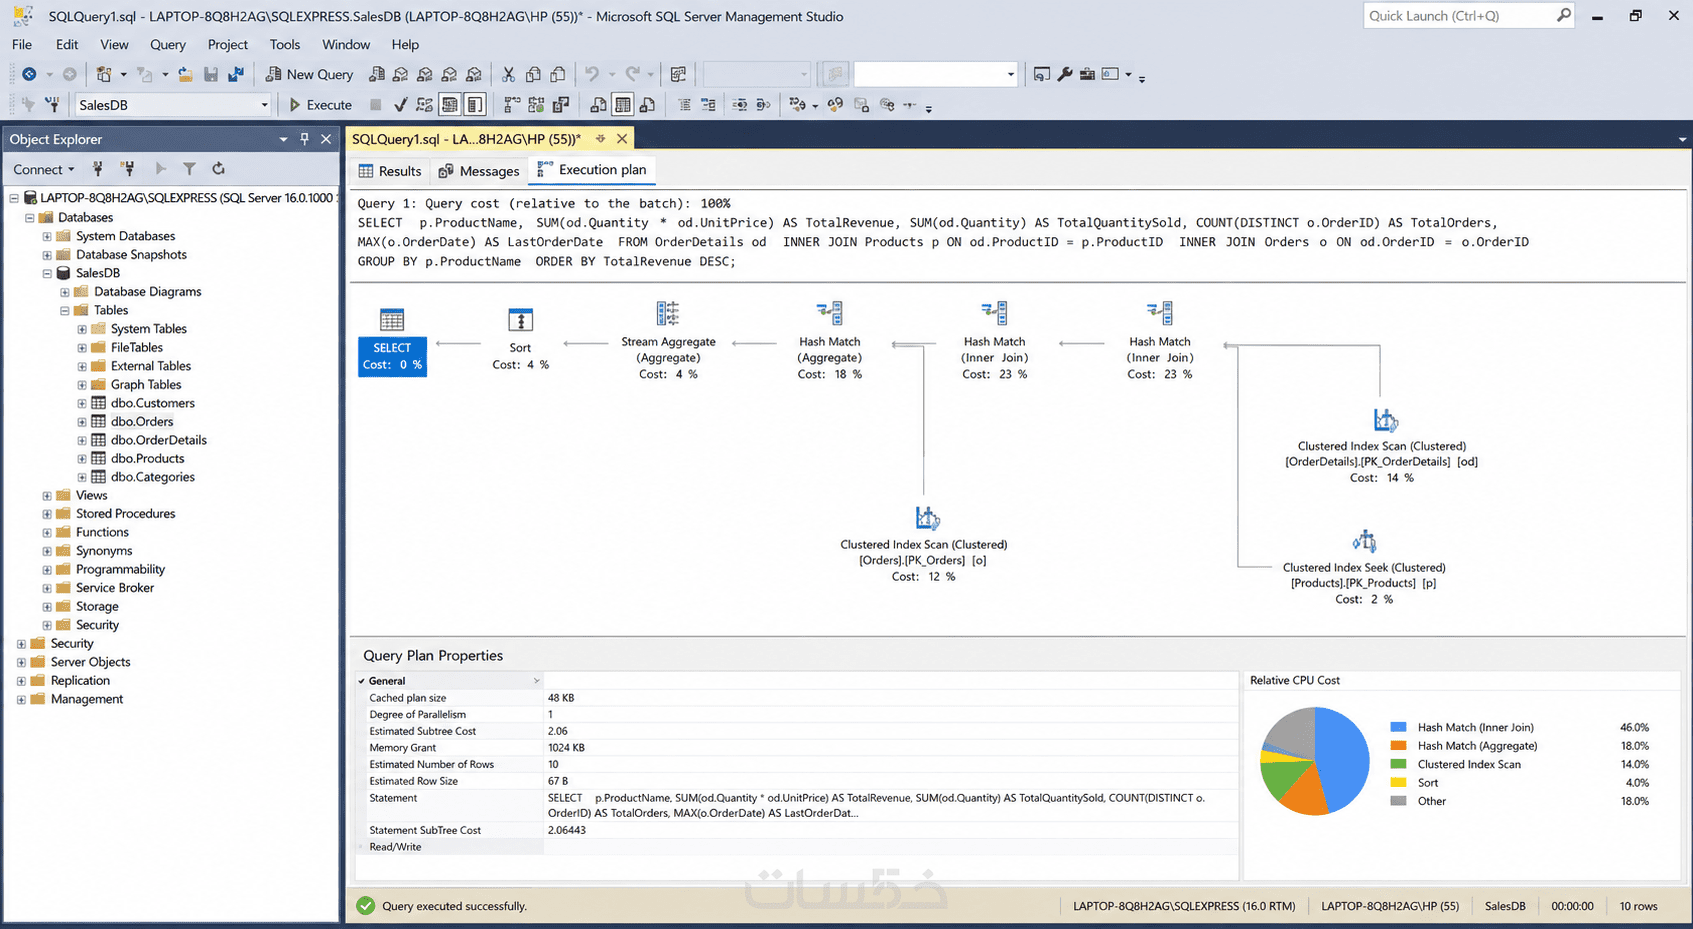The image size is (1693, 929).
Task: Collapse the General properties section
Action: (362, 681)
